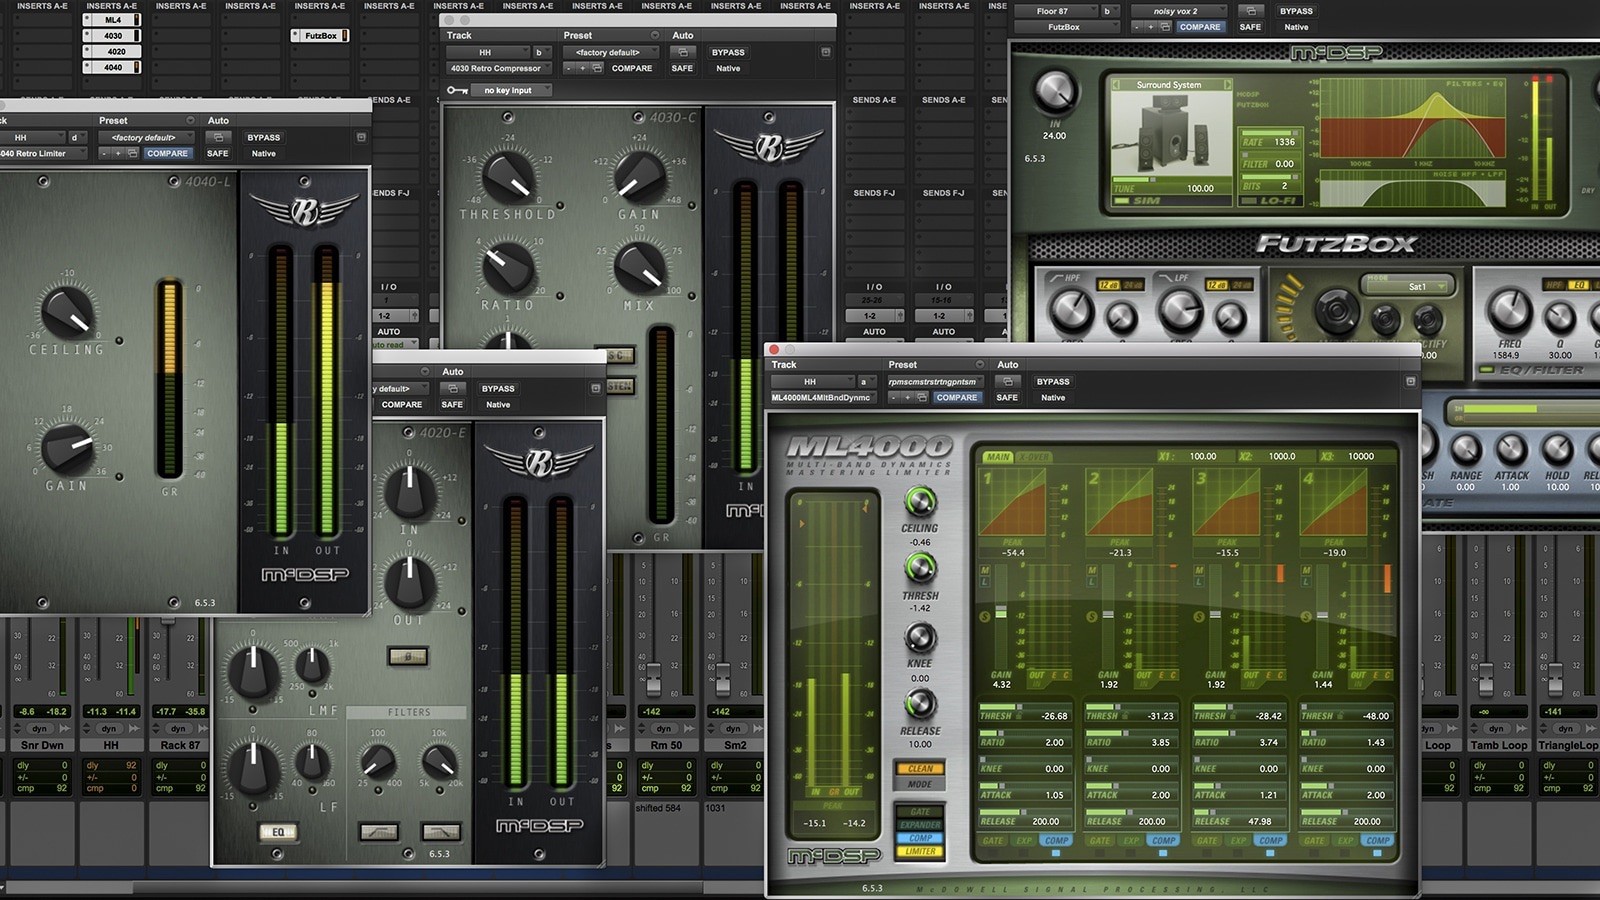Click the 4020-E equalizer OUT knob
This screenshot has width=1600, height=900.
pyautogui.click(x=409, y=582)
